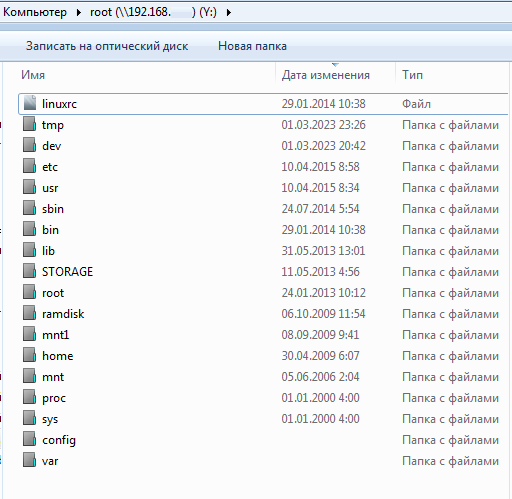
Task: Expand breadcrumb arrow after root (Y:)
Action: (x=229, y=13)
